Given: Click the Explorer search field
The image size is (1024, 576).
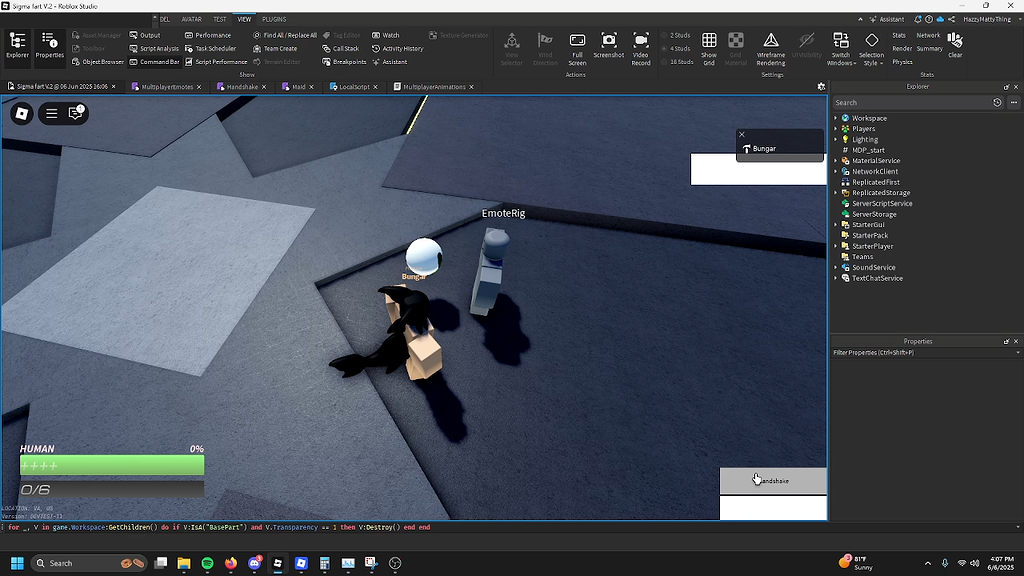Looking at the screenshot, I should click(x=911, y=103).
